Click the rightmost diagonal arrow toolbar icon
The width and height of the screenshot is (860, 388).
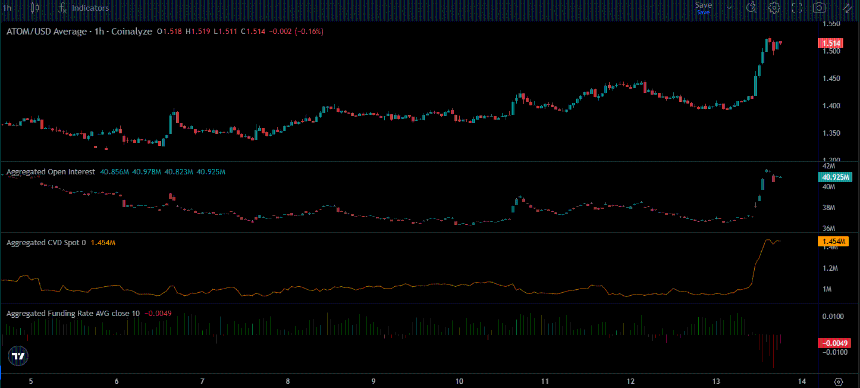coord(846,7)
